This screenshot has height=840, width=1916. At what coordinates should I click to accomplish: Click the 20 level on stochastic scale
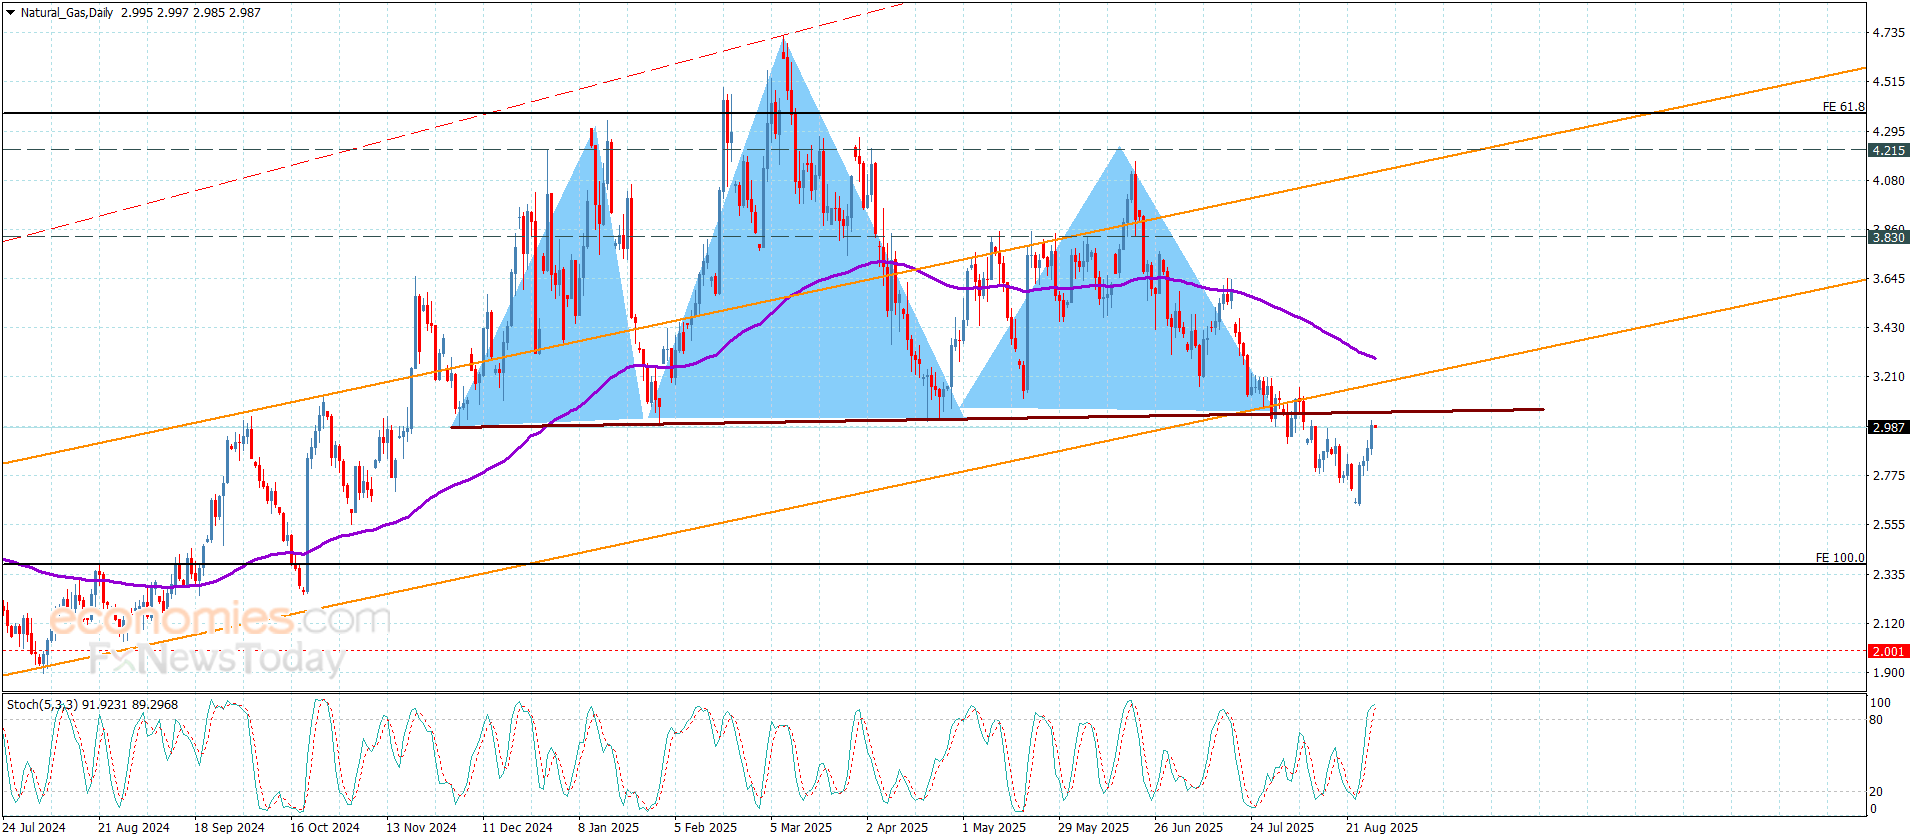[x=1875, y=791]
